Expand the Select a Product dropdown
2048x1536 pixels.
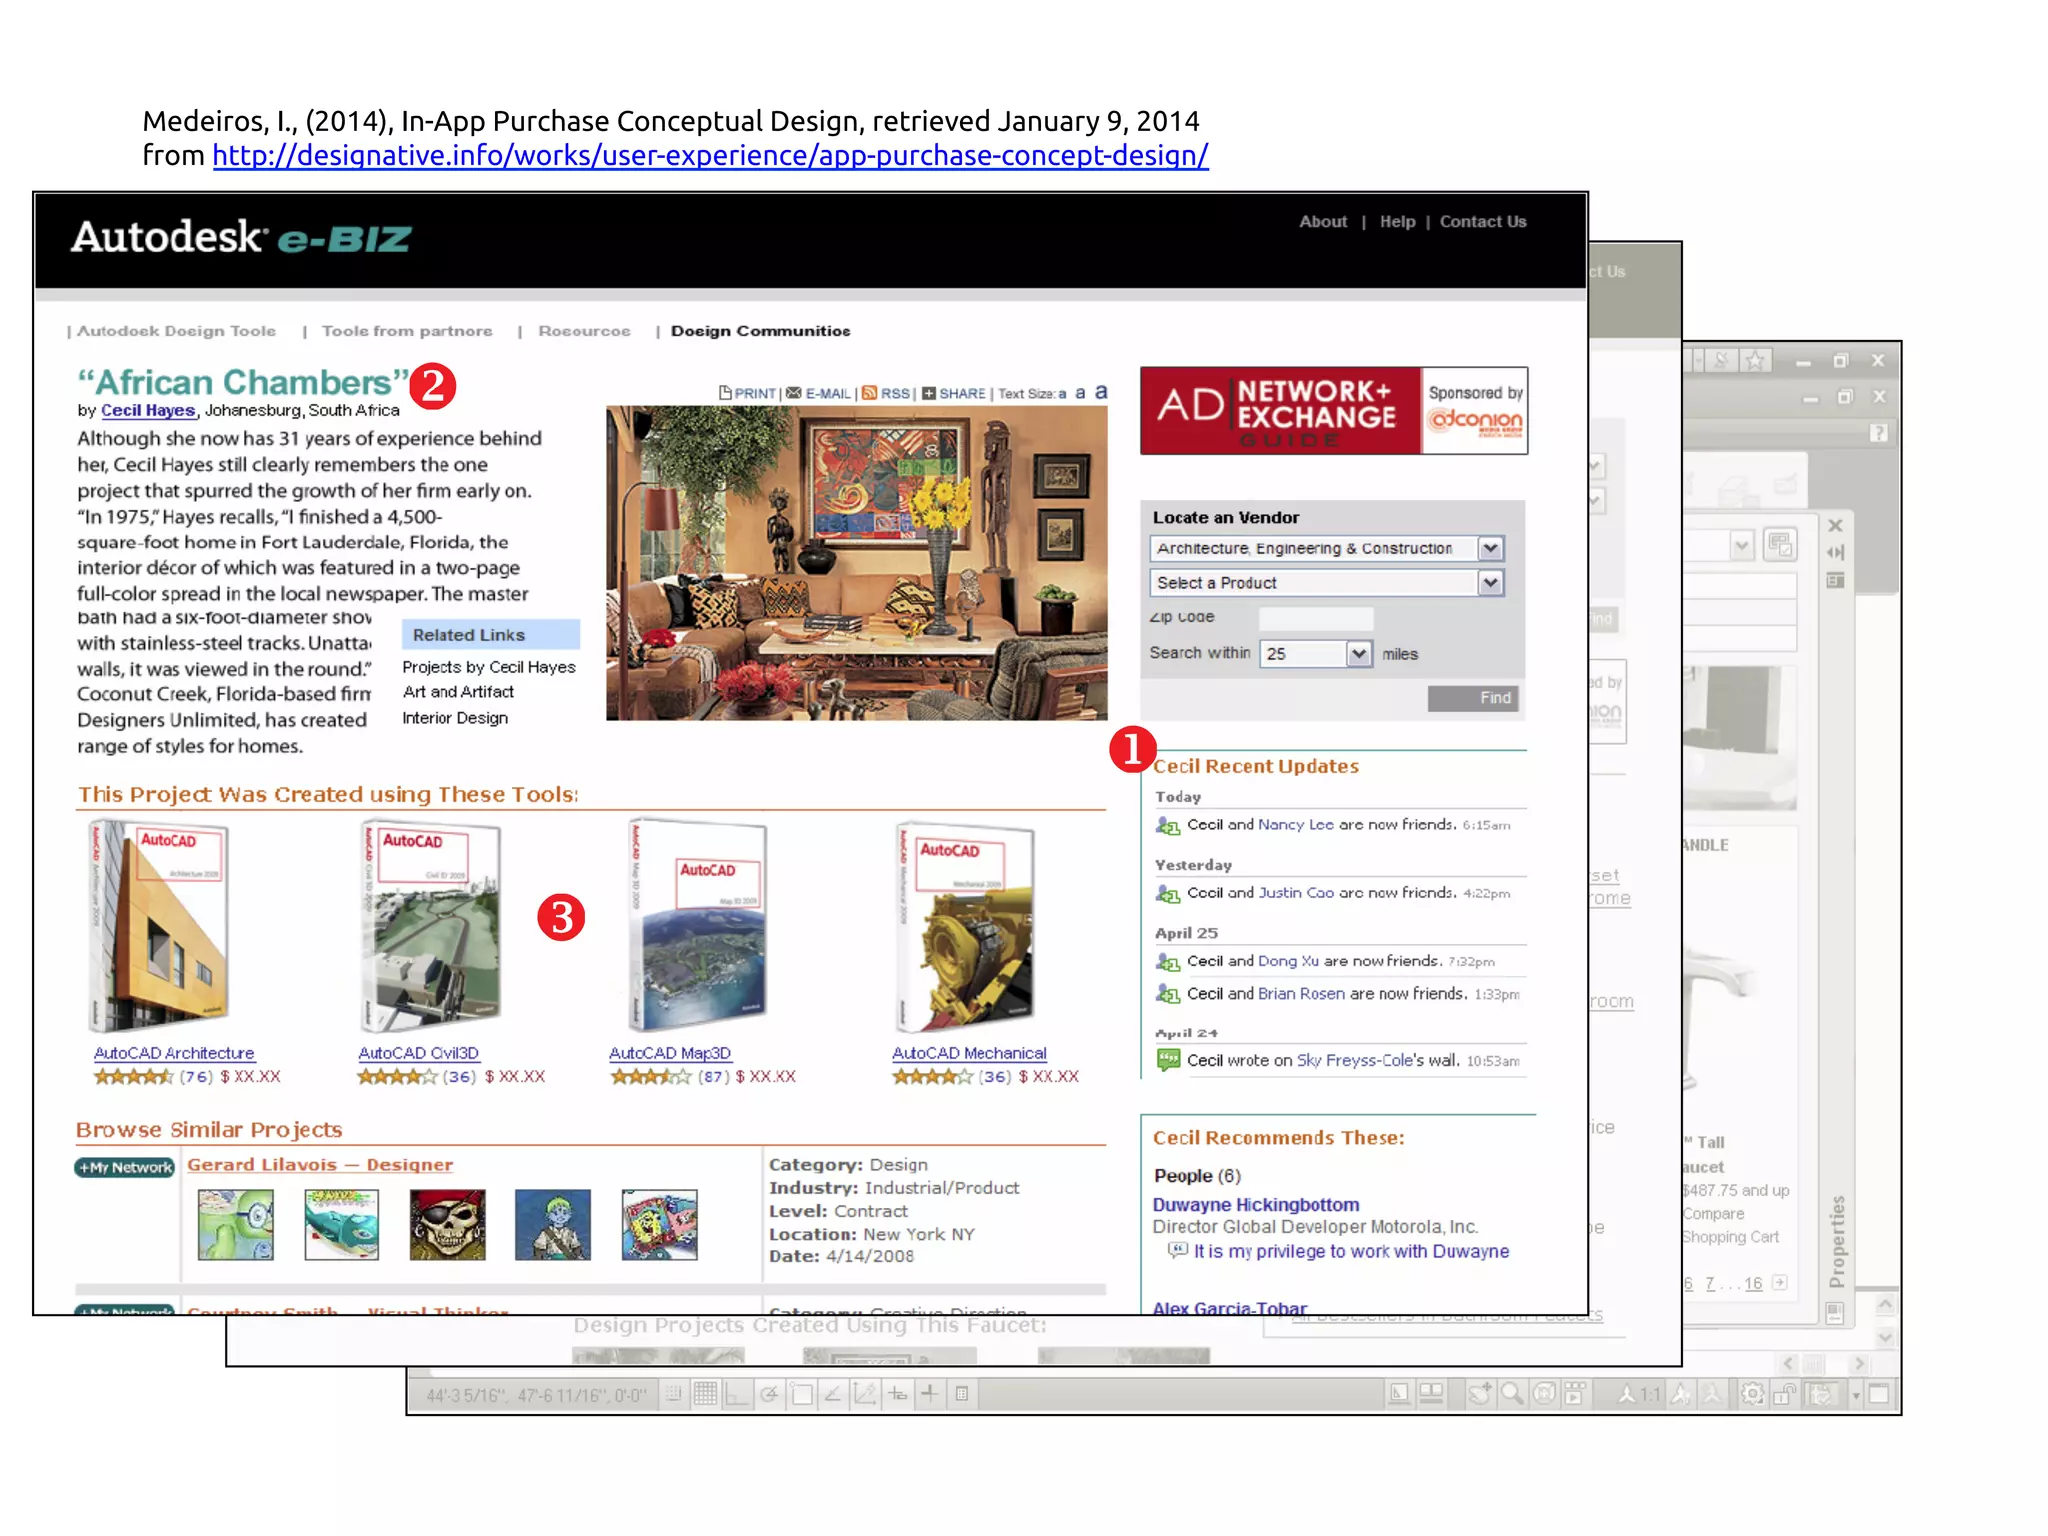tap(1490, 583)
